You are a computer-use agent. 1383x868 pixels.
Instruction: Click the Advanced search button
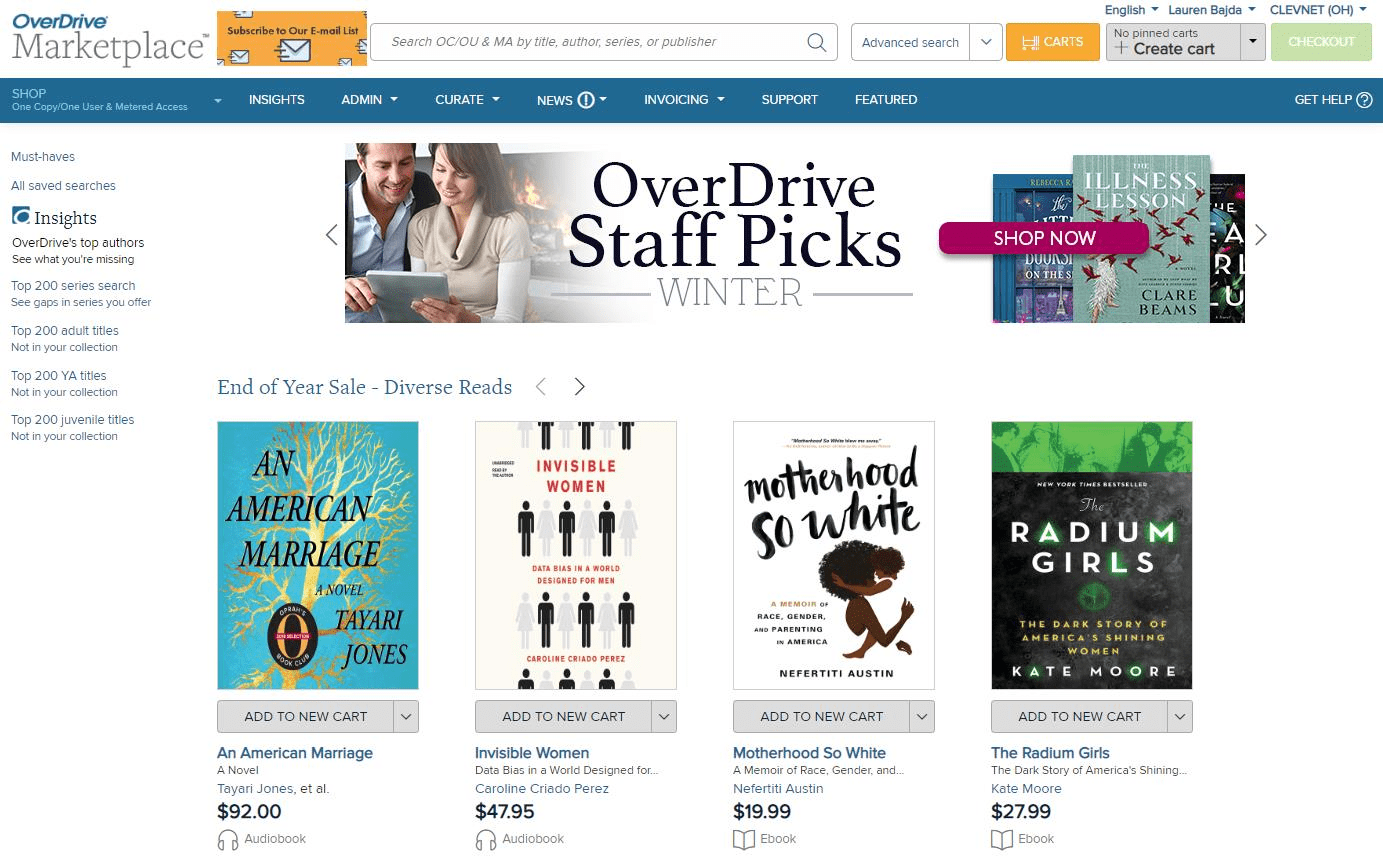(911, 42)
